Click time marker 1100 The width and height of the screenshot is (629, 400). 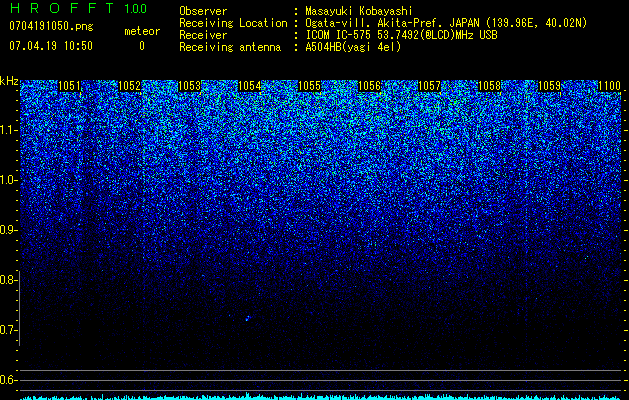point(609,86)
